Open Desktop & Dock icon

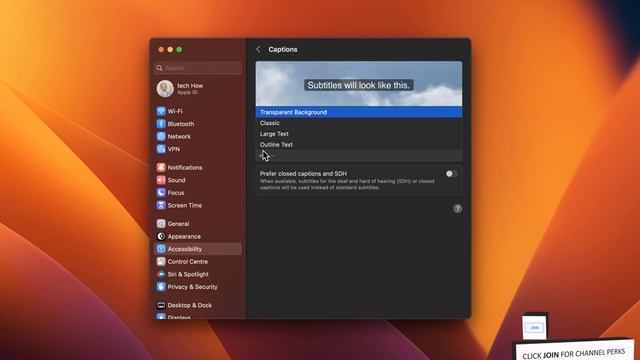tap(161, 305)
